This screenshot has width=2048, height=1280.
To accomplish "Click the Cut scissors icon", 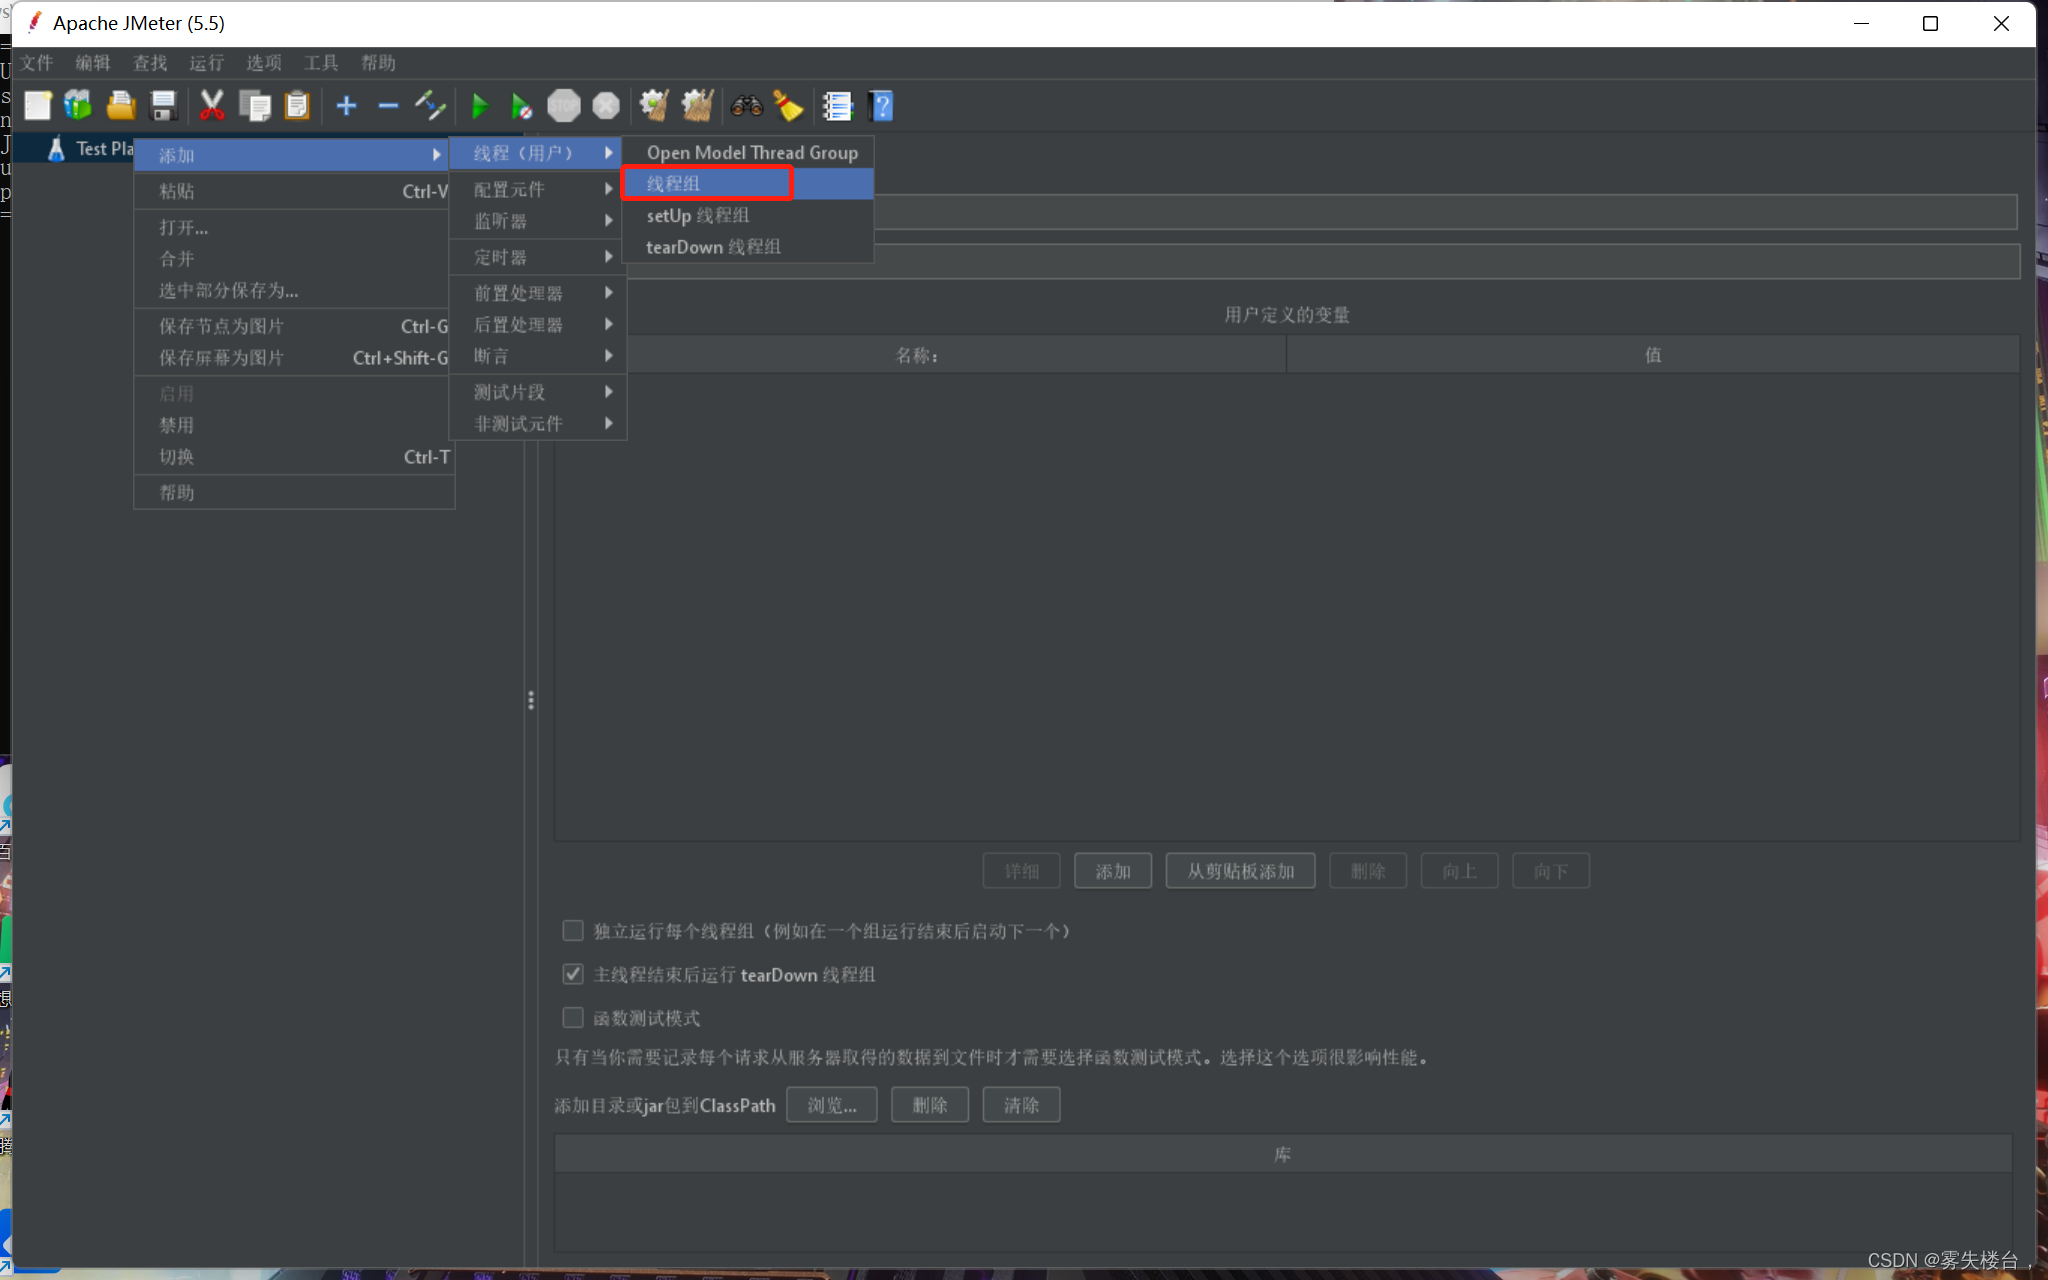I will point(212,105).
